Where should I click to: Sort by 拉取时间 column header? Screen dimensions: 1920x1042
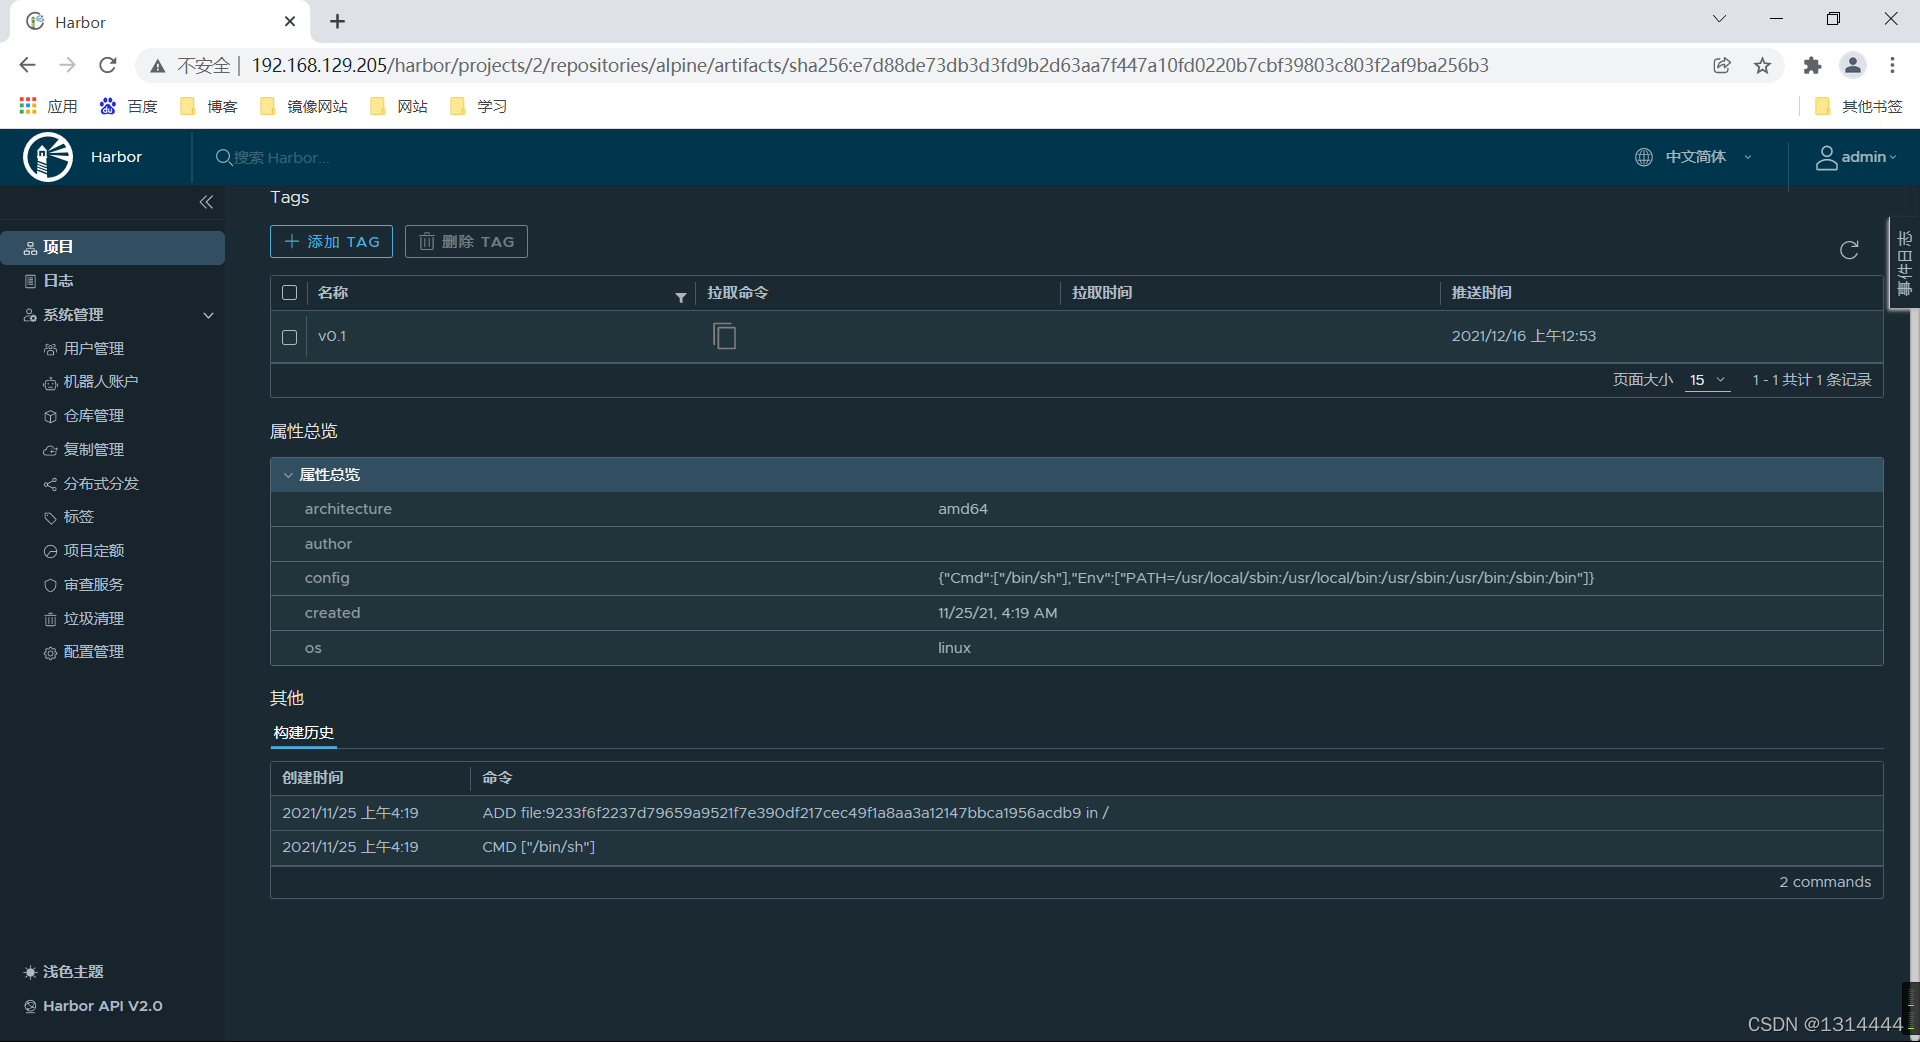pos(1102,293)
